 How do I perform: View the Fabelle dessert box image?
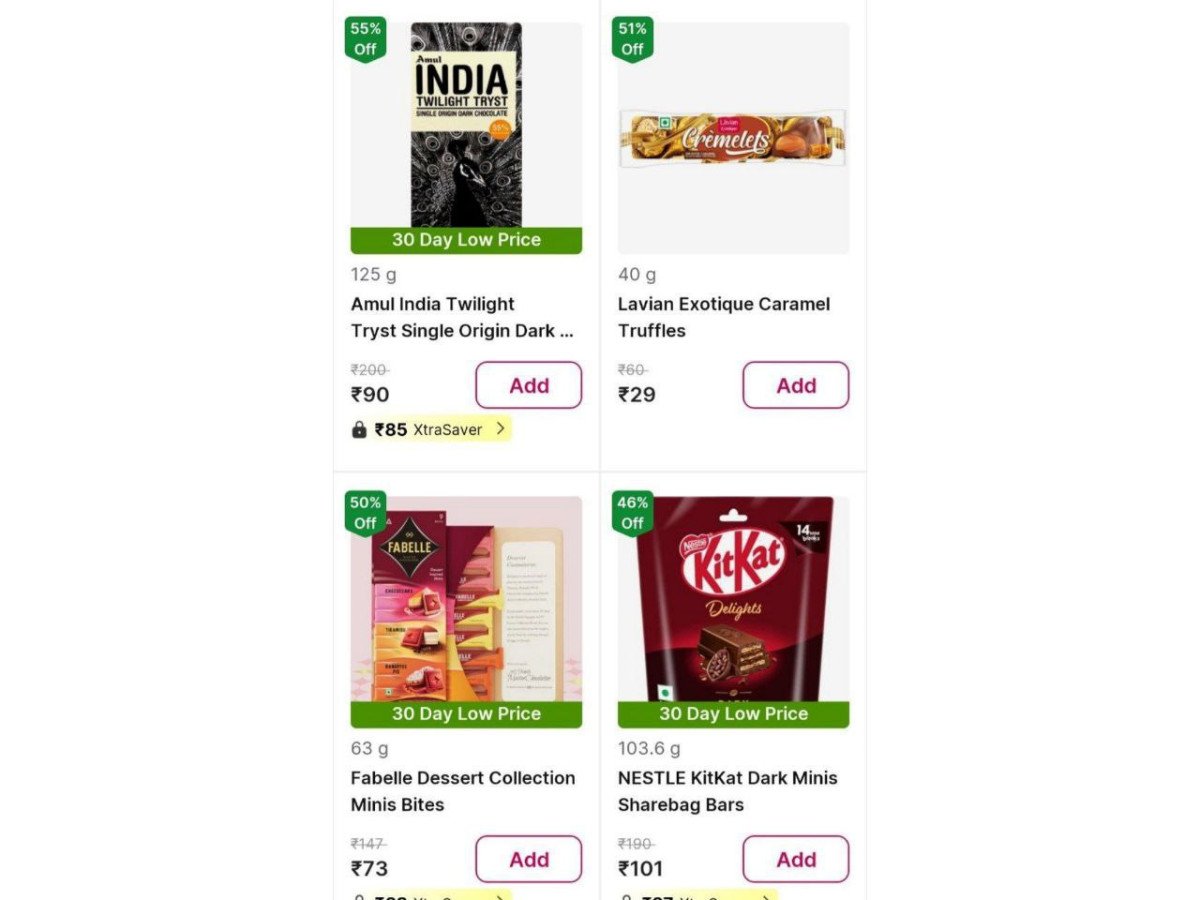point(466,600)
